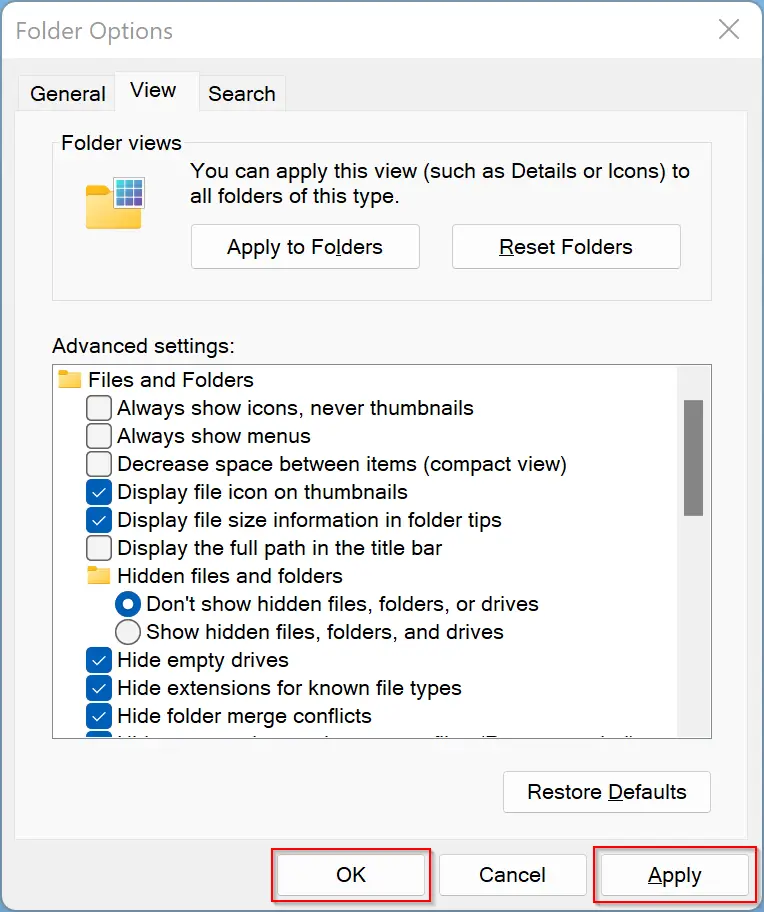The height and width of the screenshot is (912, 764).
Task: Open the Search tab
Action: [242, 94]
